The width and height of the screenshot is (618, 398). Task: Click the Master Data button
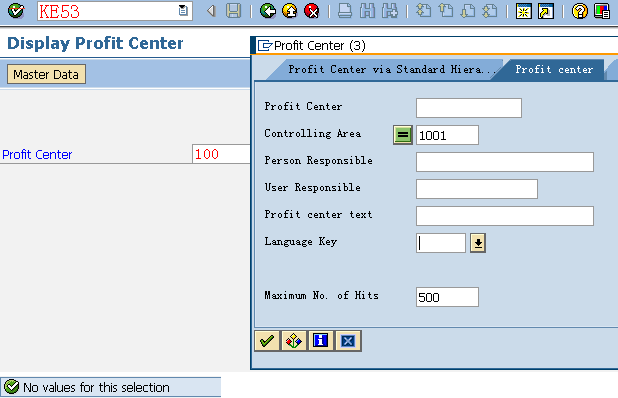click(46, 74)
